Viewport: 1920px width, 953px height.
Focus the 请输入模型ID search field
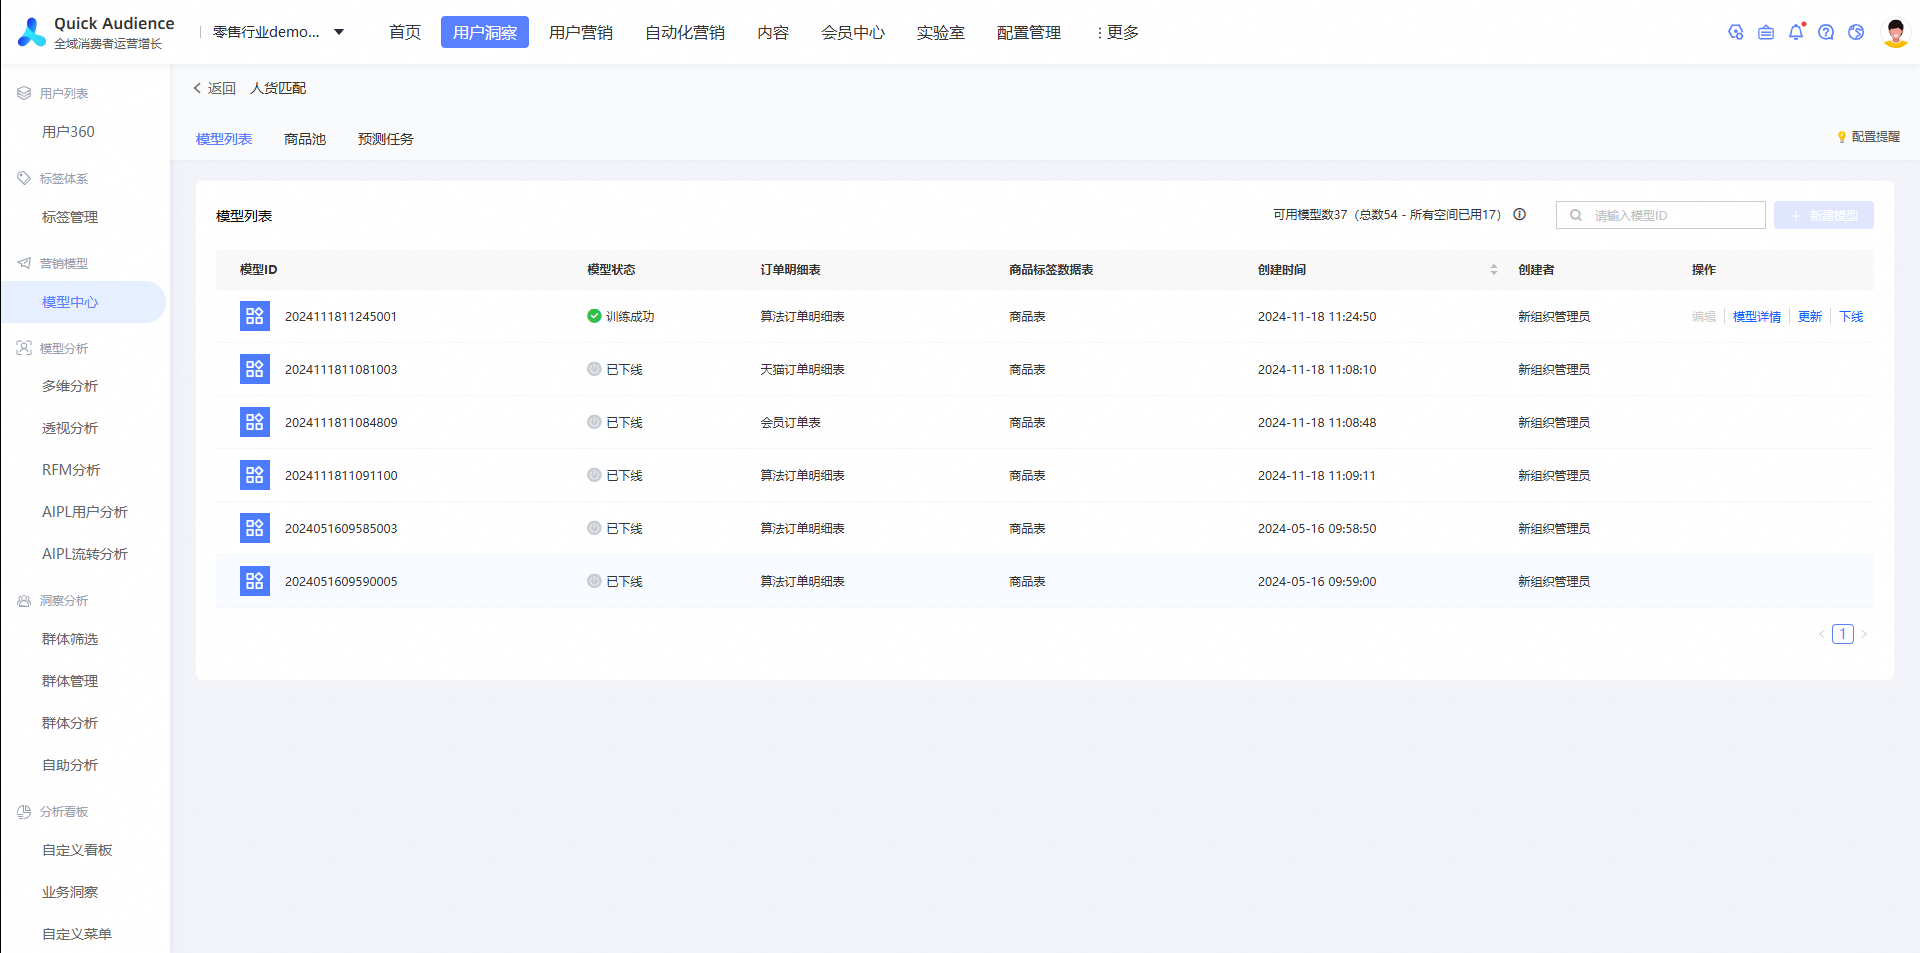(x=1660, y=215)
